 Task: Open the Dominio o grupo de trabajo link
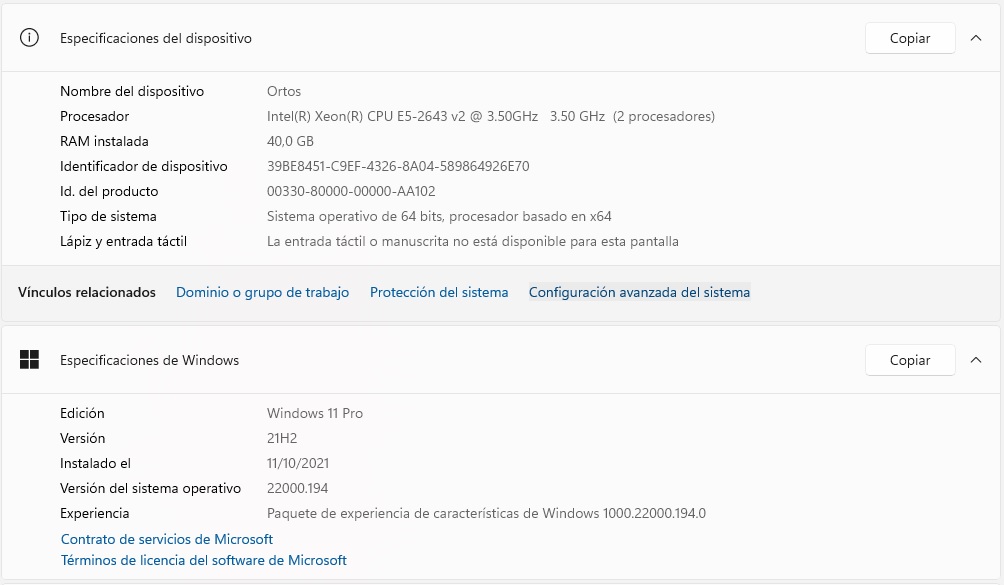coord(262,292)
